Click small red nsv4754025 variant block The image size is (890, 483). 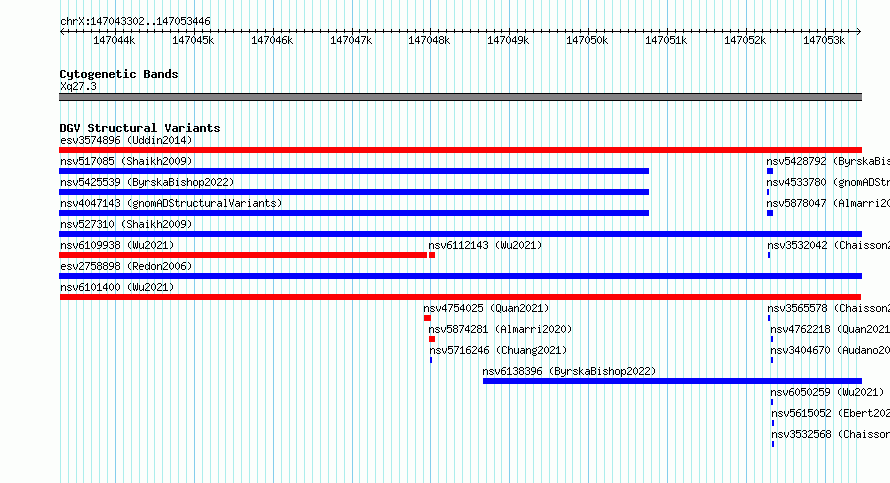427,318
